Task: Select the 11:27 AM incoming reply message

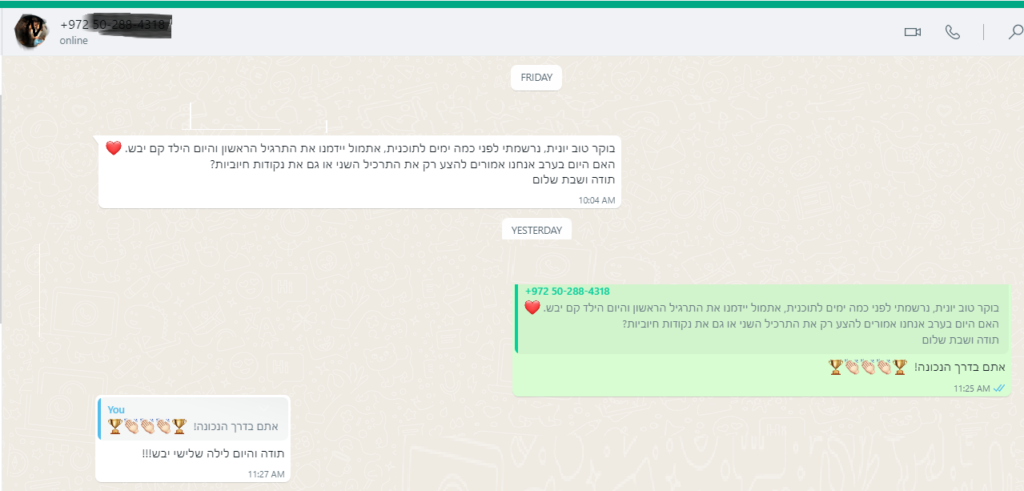Action: [193, 439]
